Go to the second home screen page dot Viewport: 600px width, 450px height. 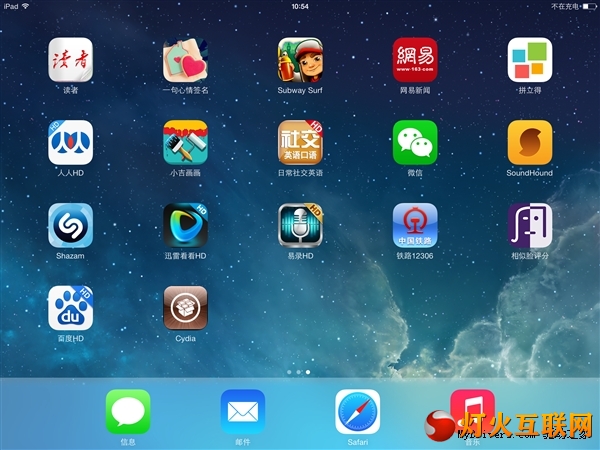tap(298, 372)
